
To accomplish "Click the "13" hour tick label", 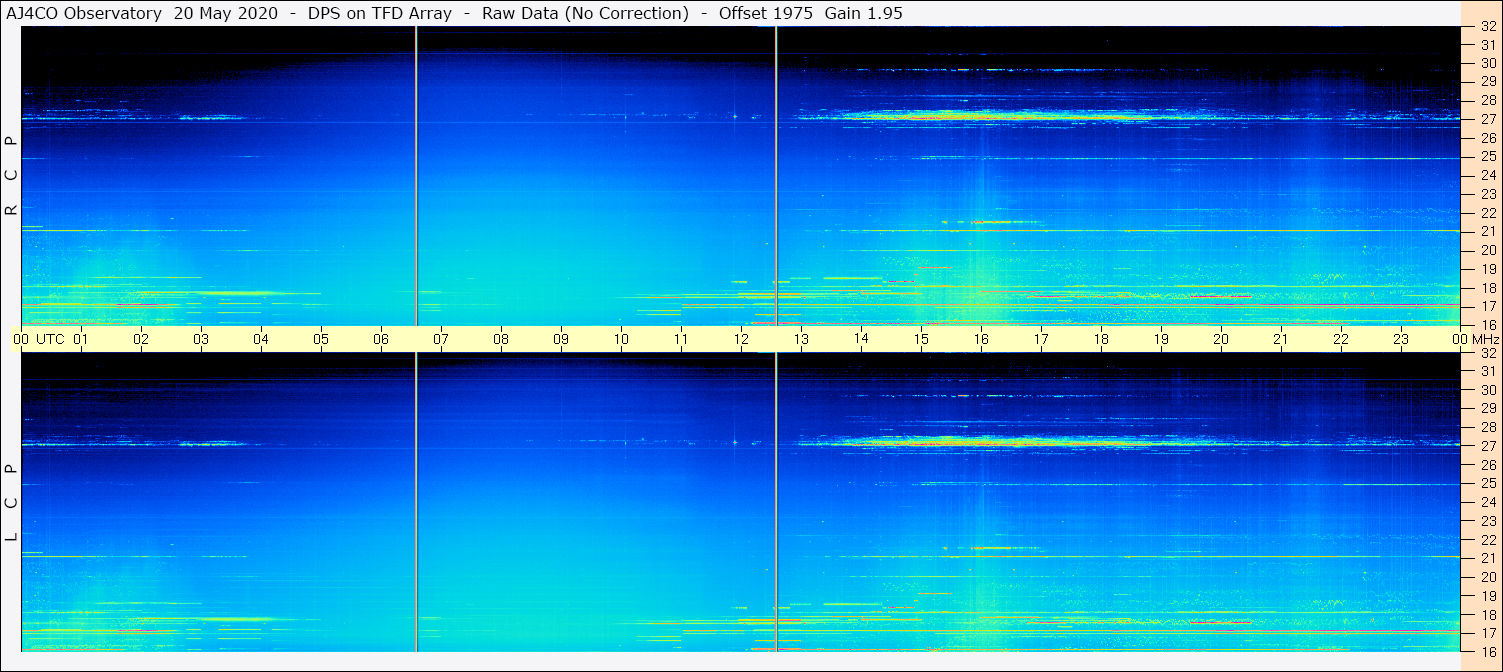I will 801,339.
